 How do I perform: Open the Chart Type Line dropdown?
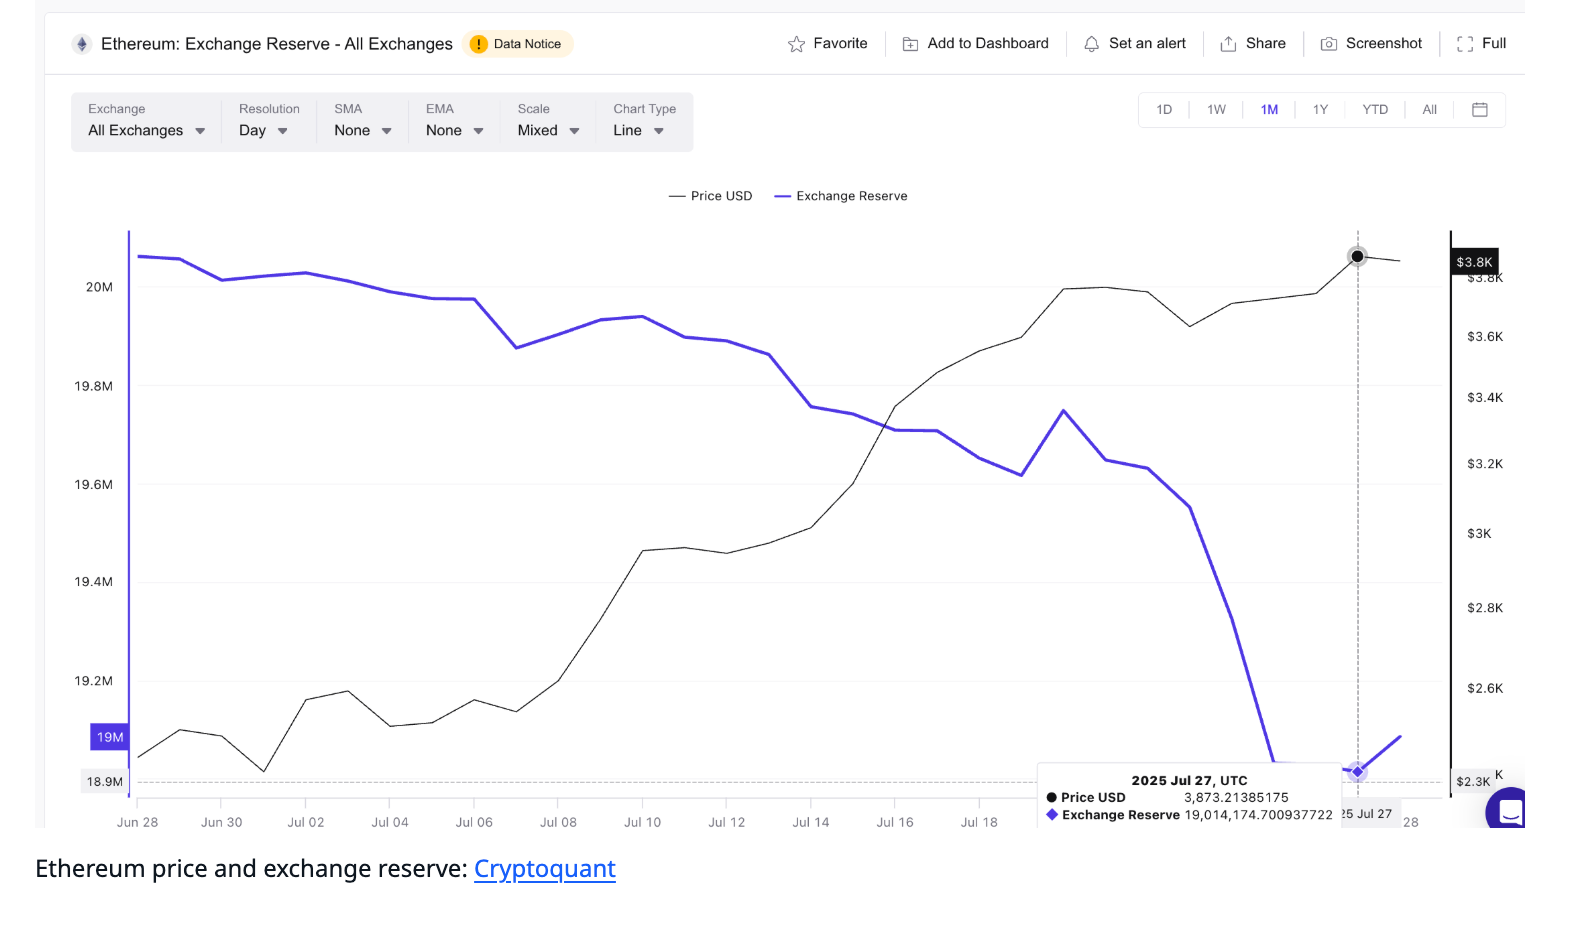[x=638, y=131]
